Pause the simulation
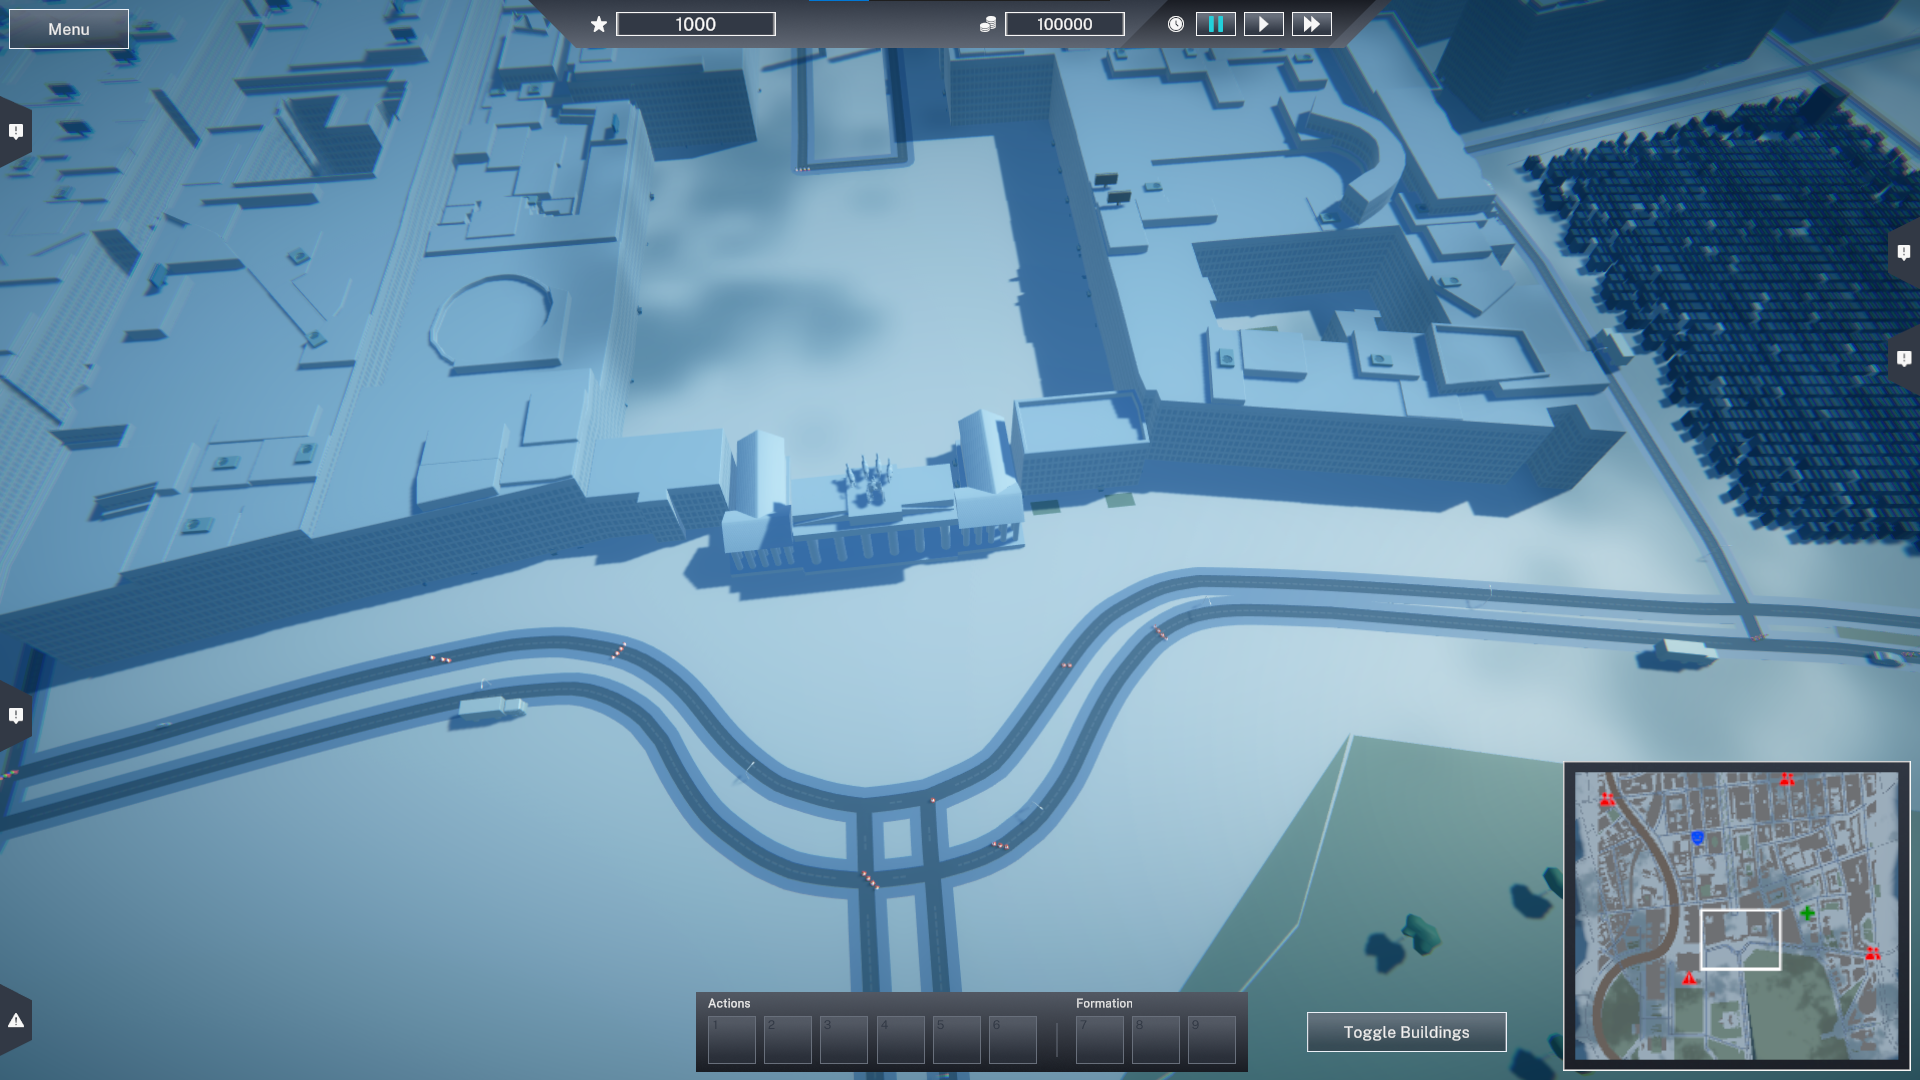 [x=1215, y=24]
